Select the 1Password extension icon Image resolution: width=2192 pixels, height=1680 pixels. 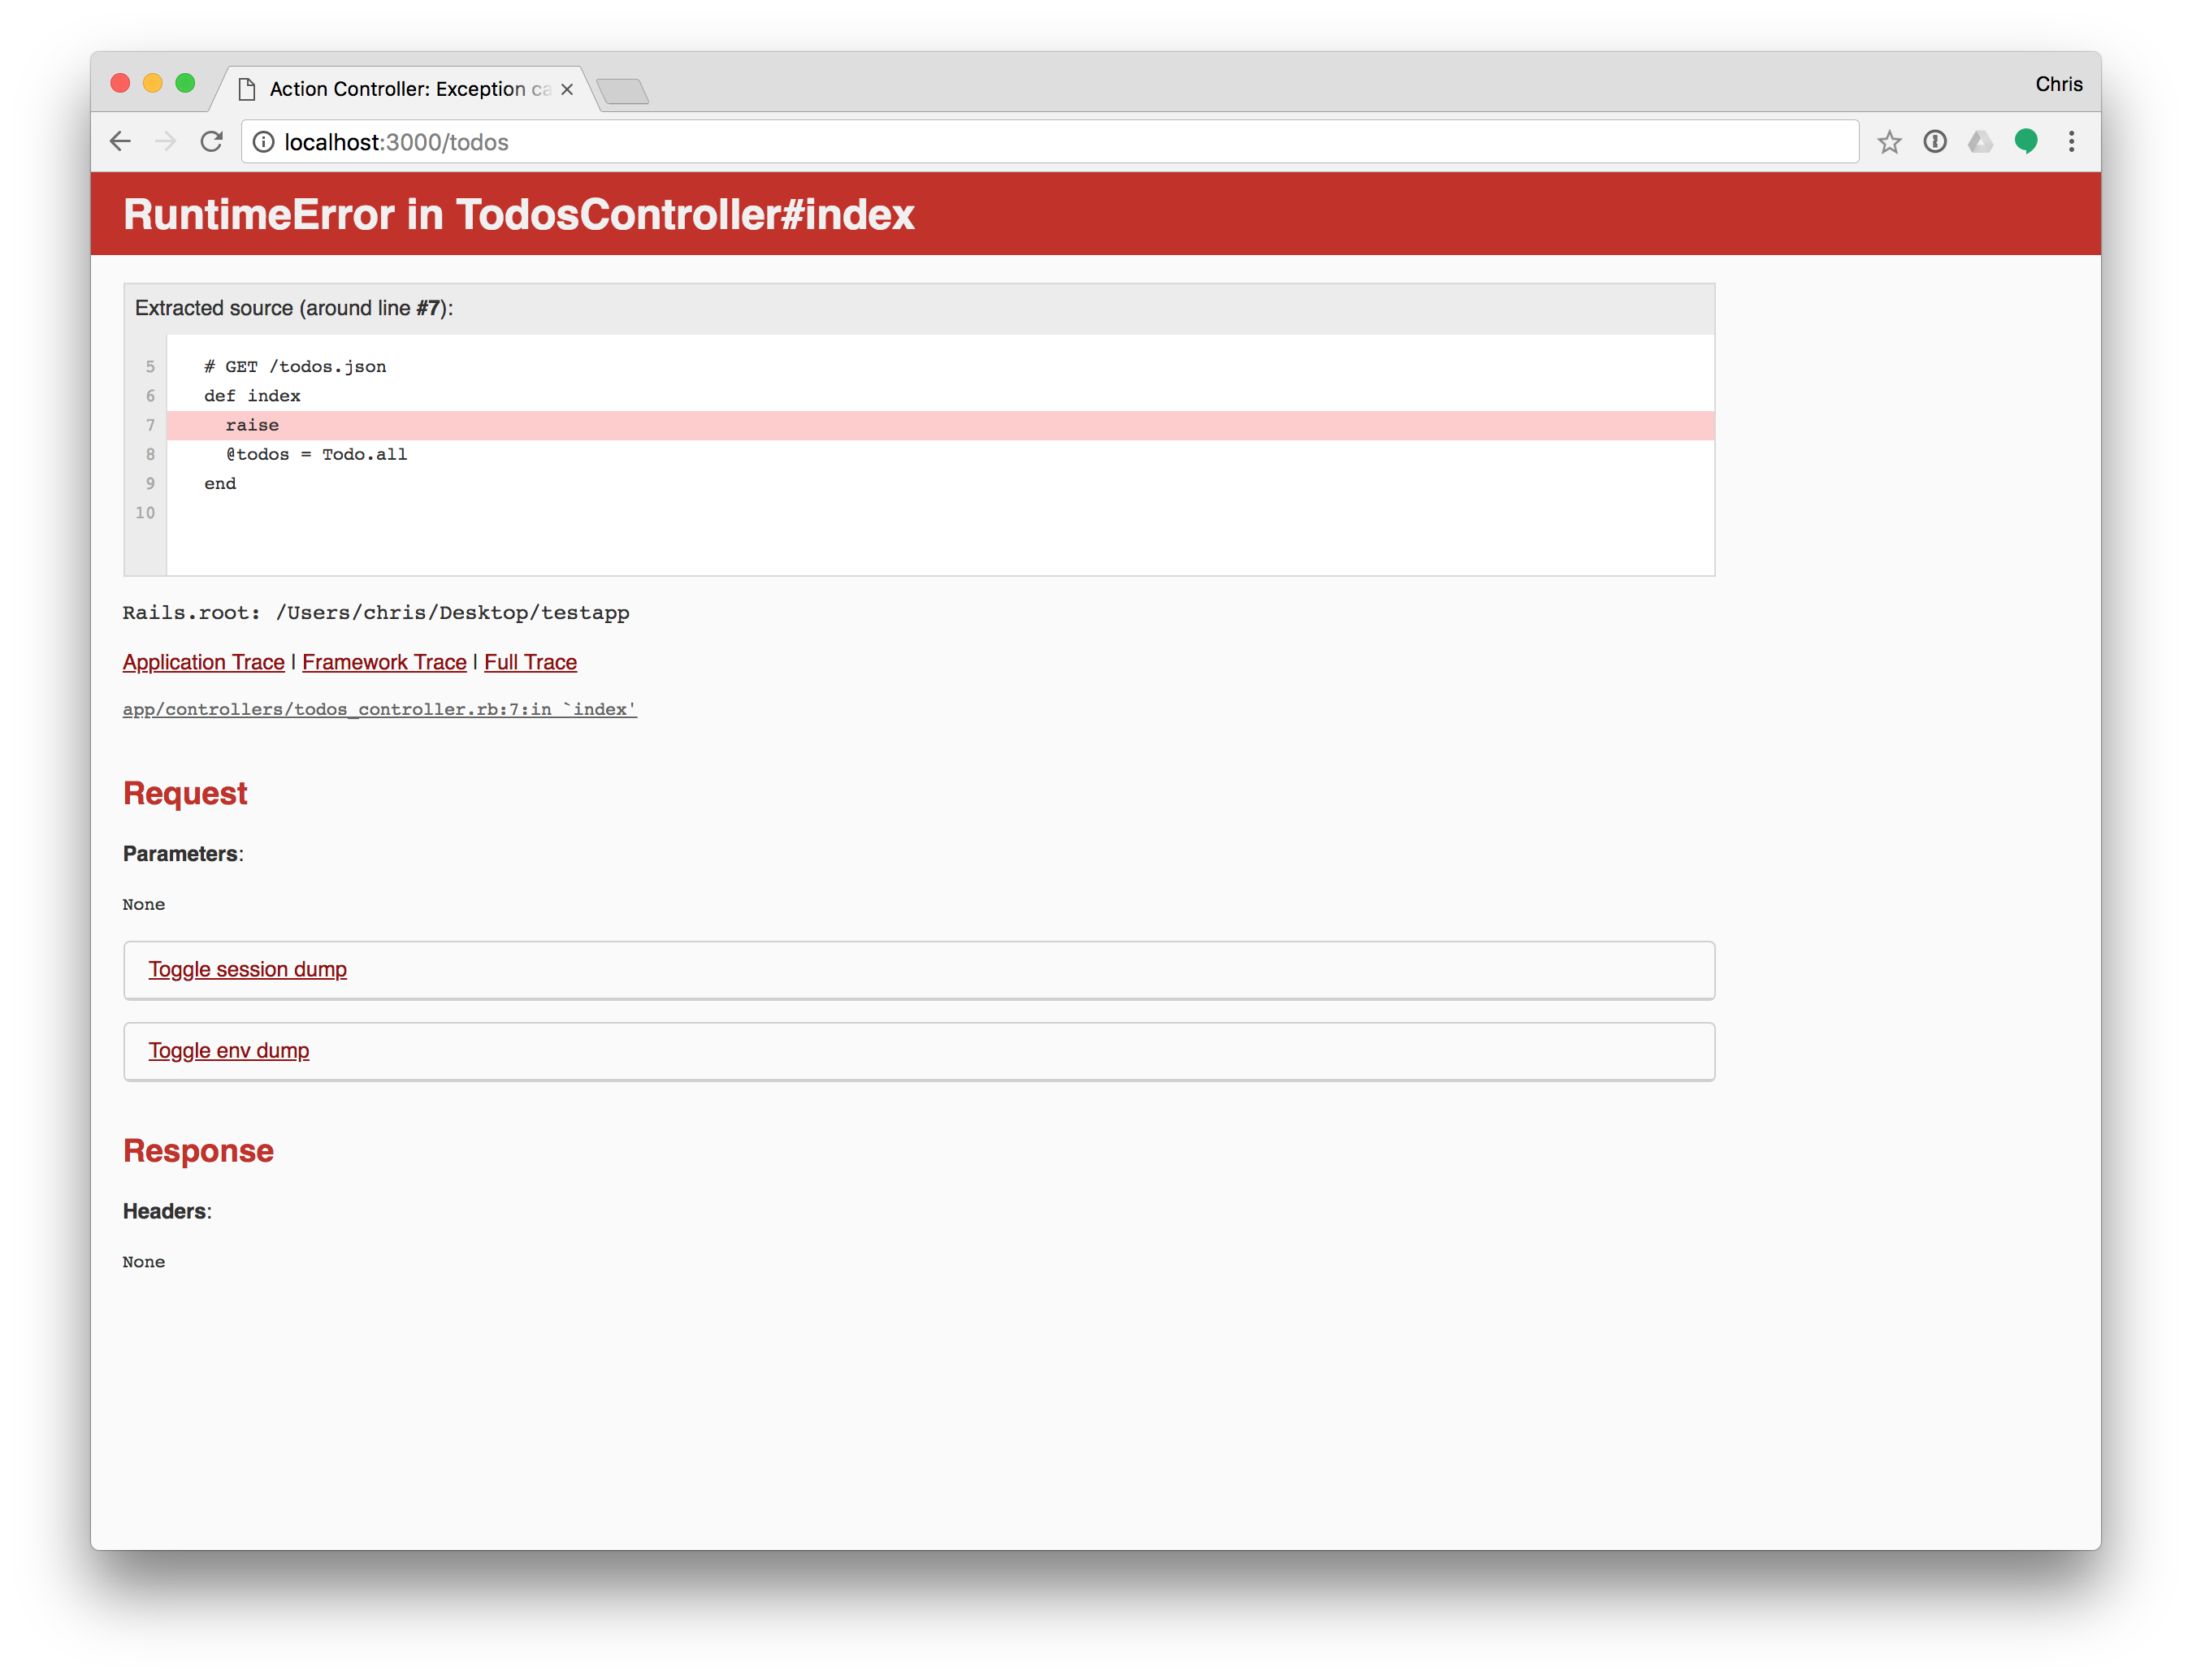(x=1936, y=141)
